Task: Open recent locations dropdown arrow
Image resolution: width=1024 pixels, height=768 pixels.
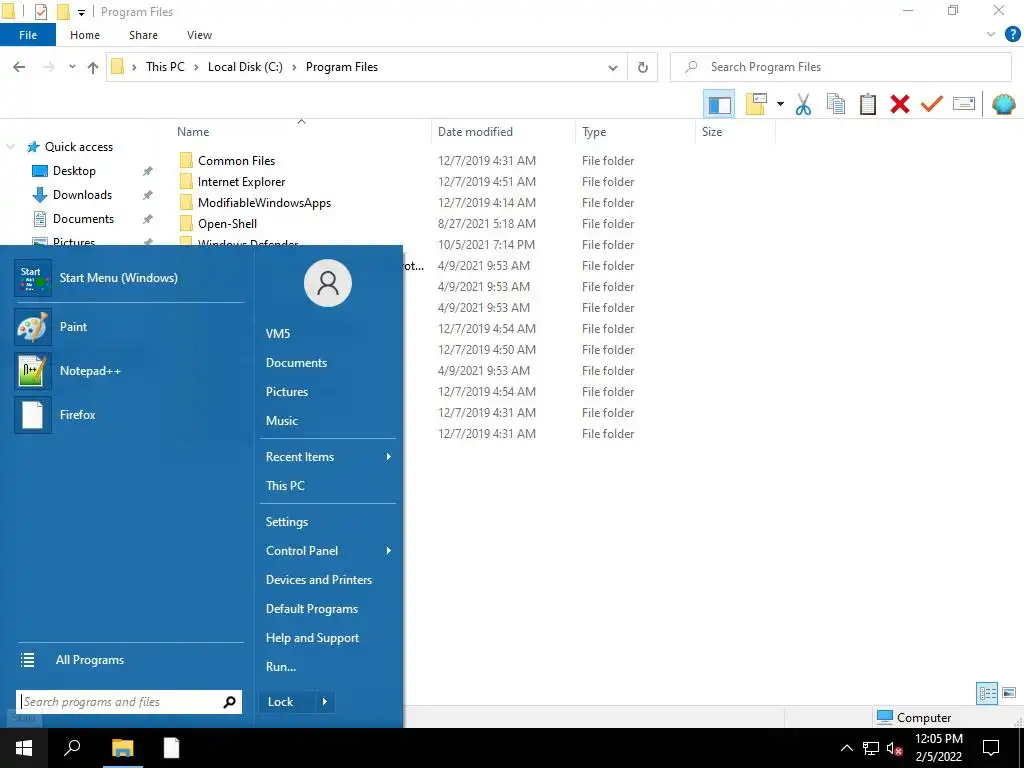Action: pyautogui.click(x=72, y=67)
